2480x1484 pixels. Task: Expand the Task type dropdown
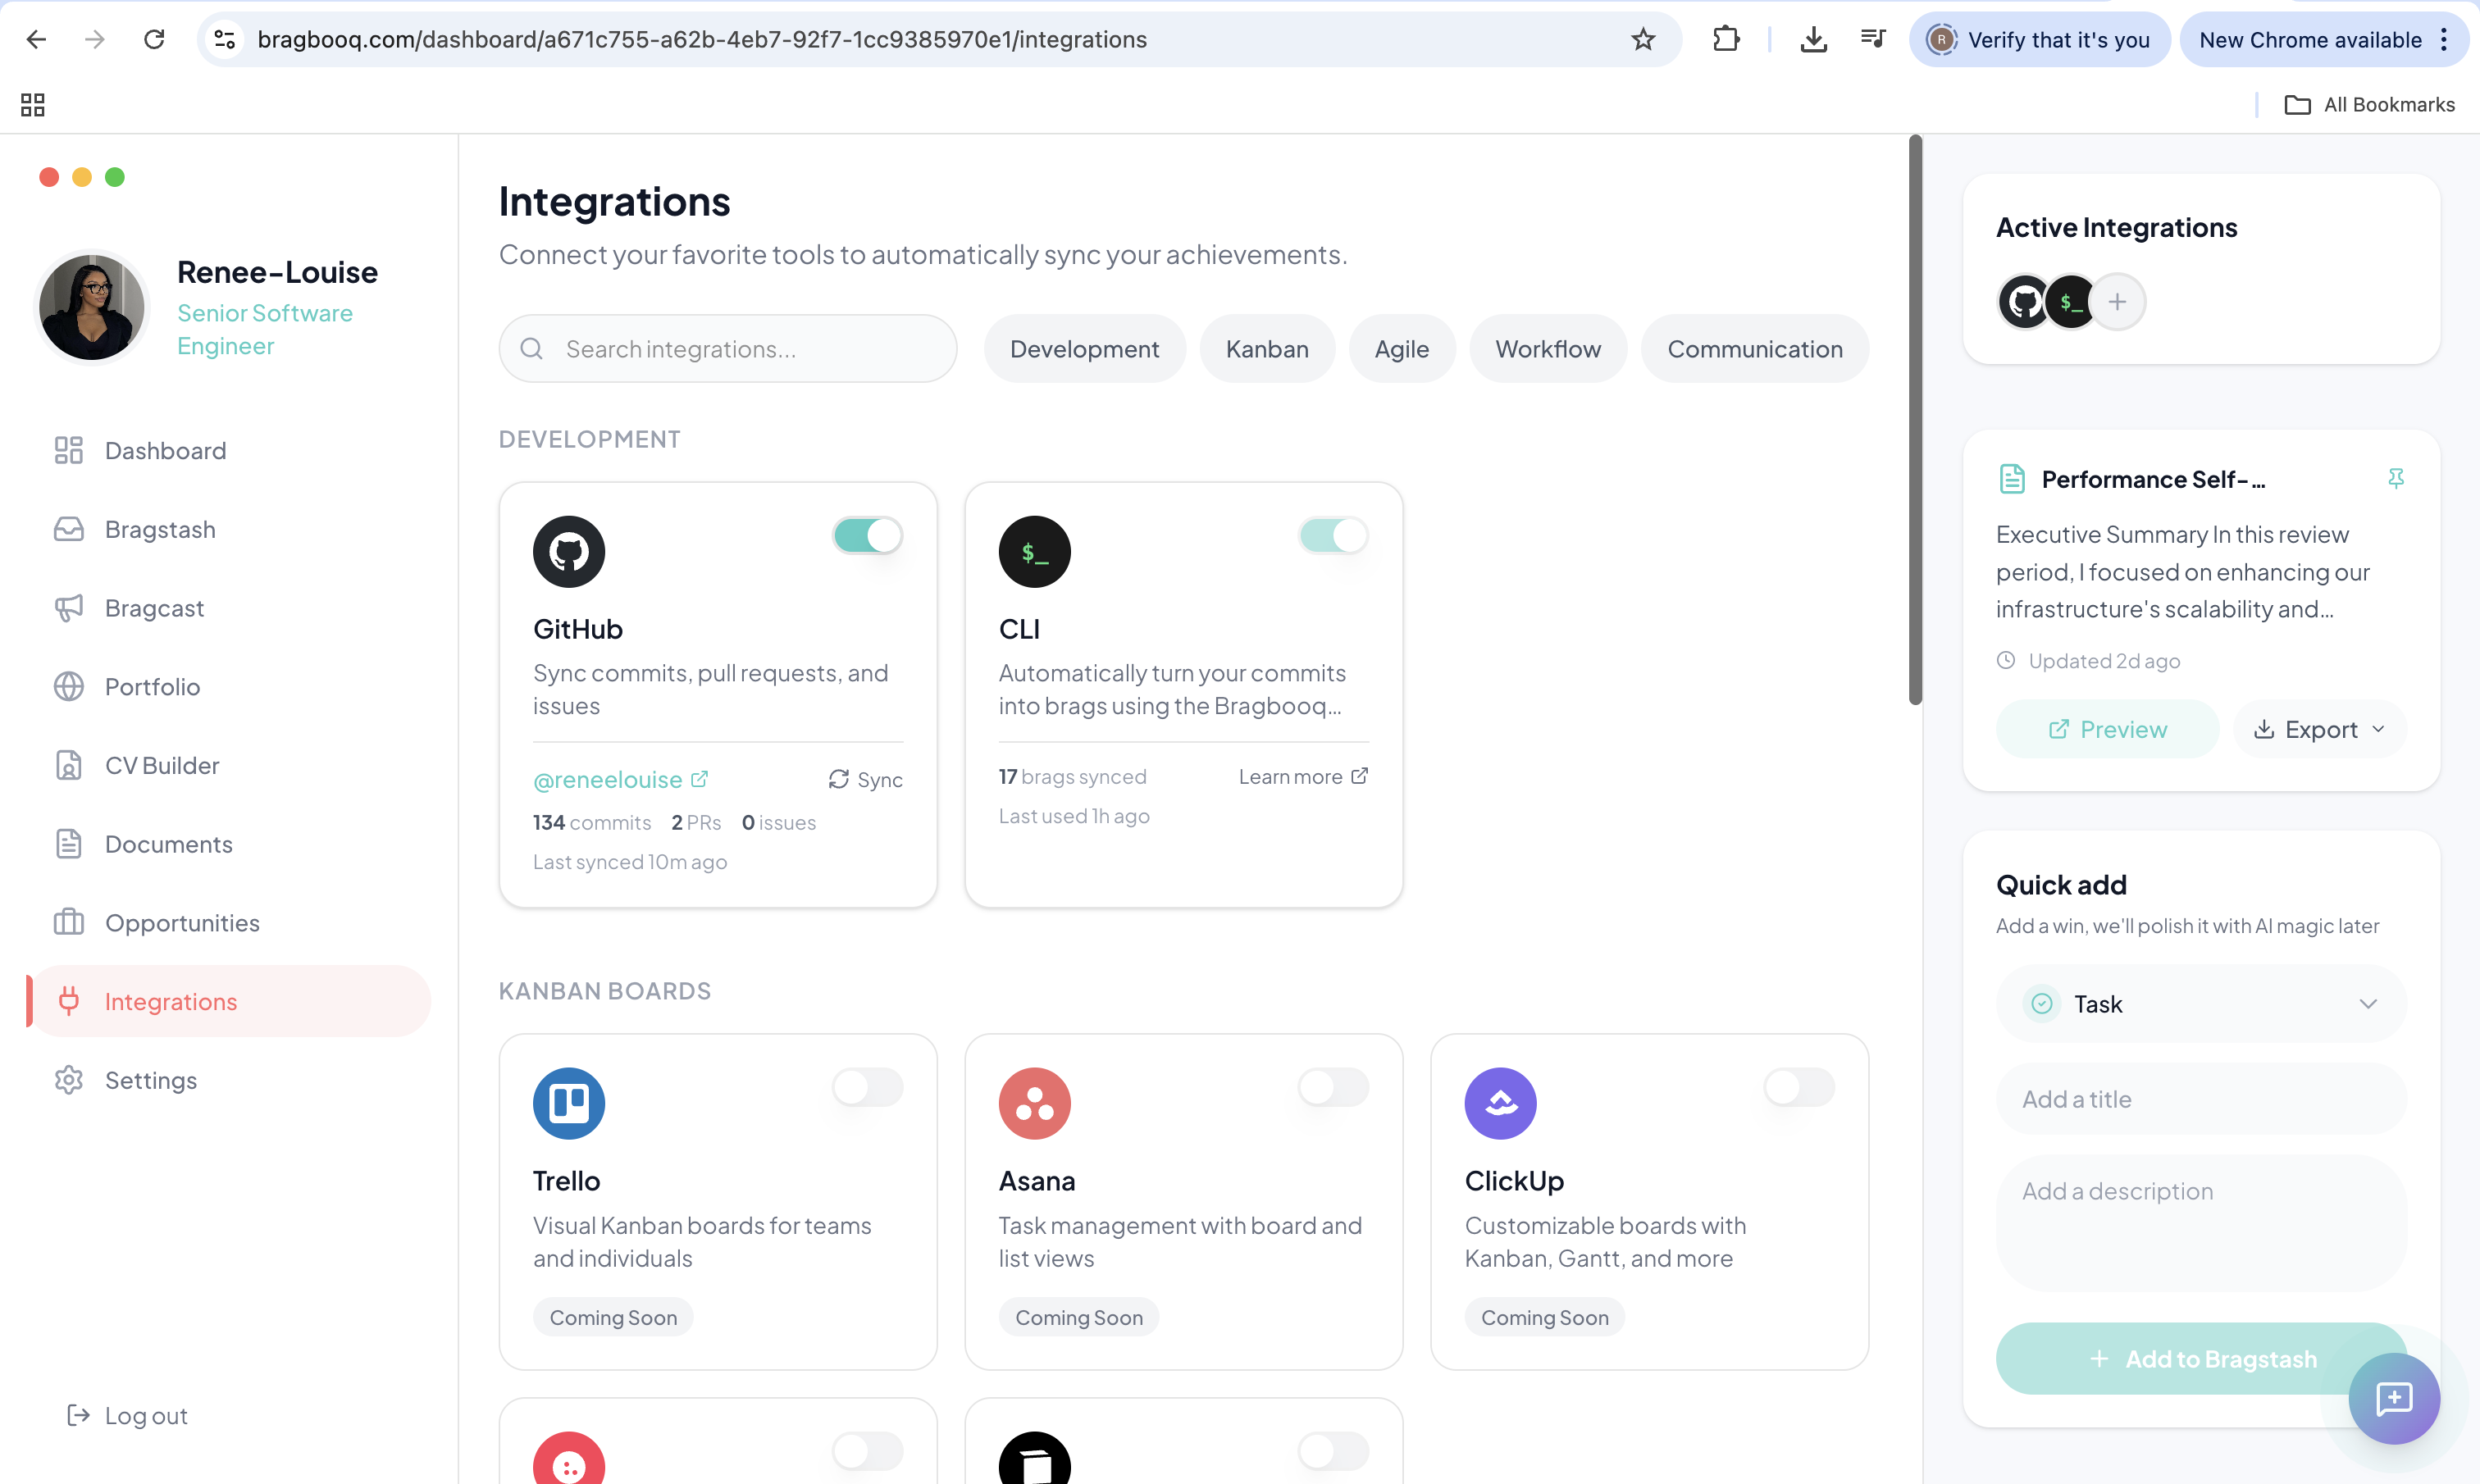(x=2368, y=1003)
